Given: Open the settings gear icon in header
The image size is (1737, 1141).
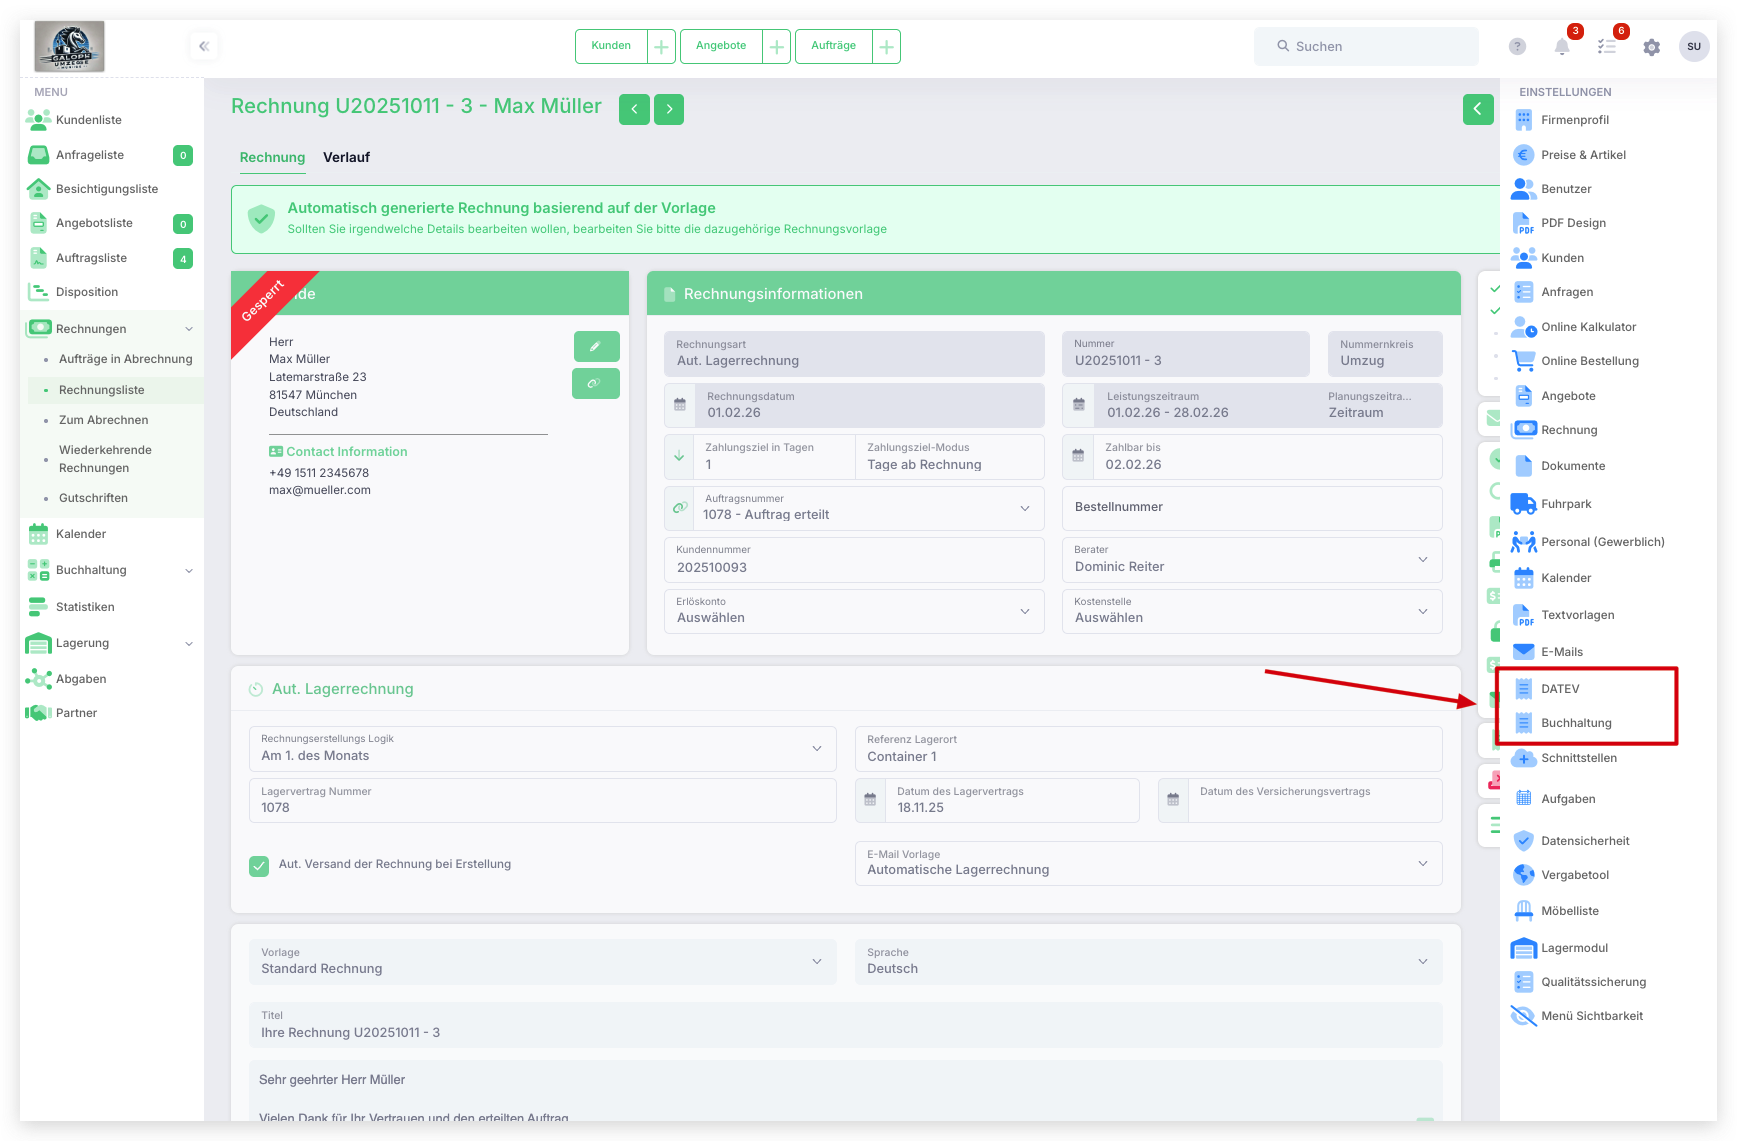Looking at the screenshot, I should (1652, 47).
